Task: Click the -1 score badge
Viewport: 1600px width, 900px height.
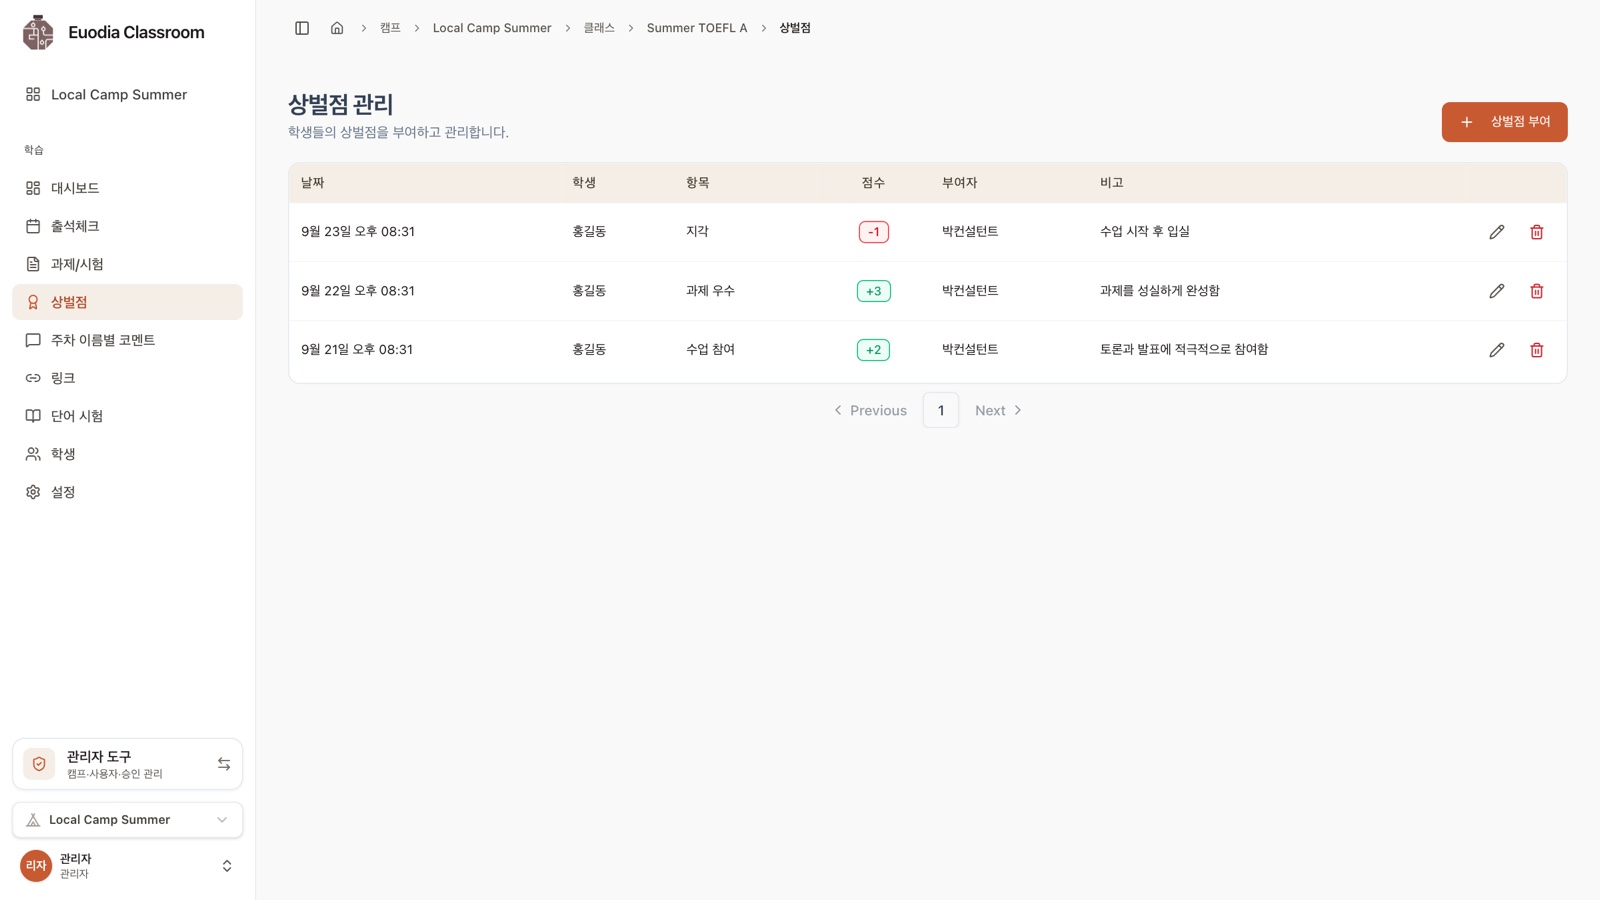Action: [x=874, y=232]
